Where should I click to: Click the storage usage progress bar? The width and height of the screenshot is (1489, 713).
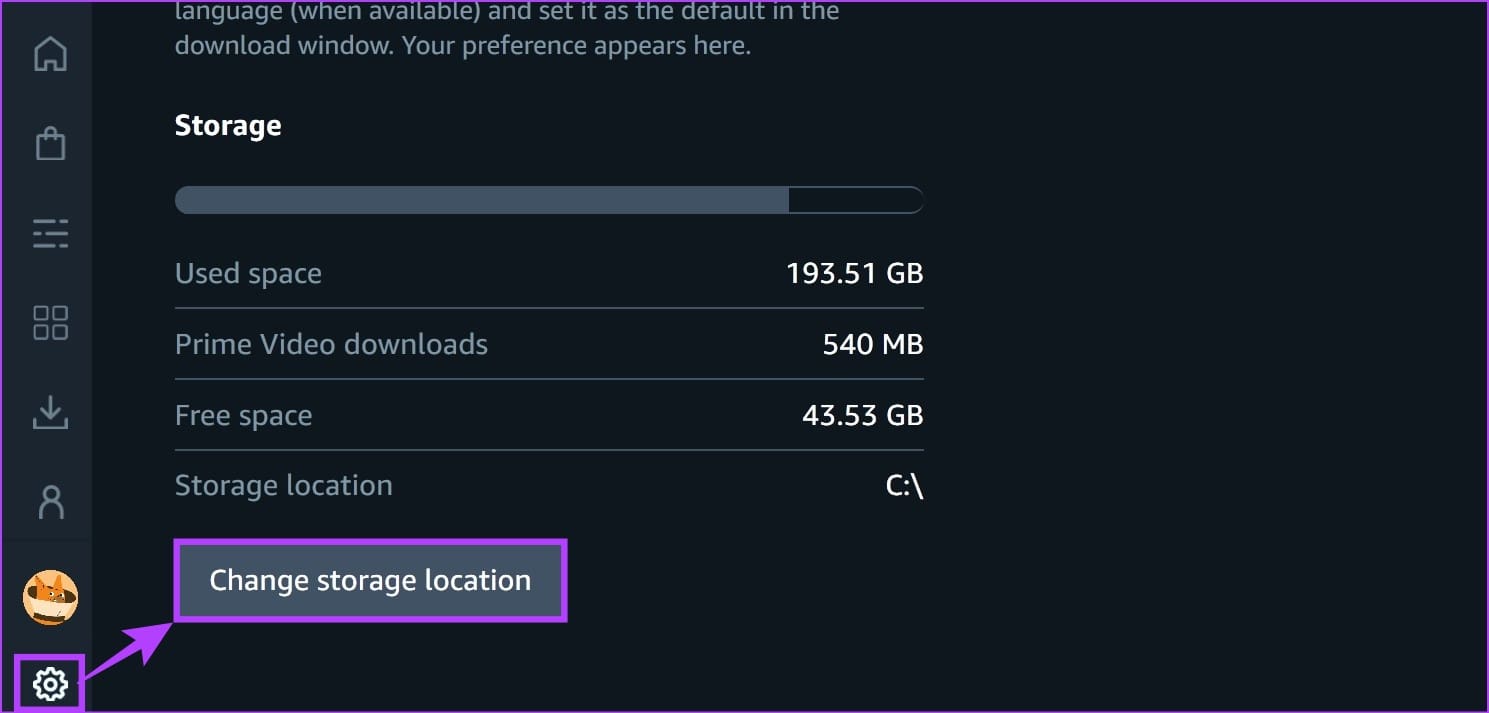(x=549, y=200)
